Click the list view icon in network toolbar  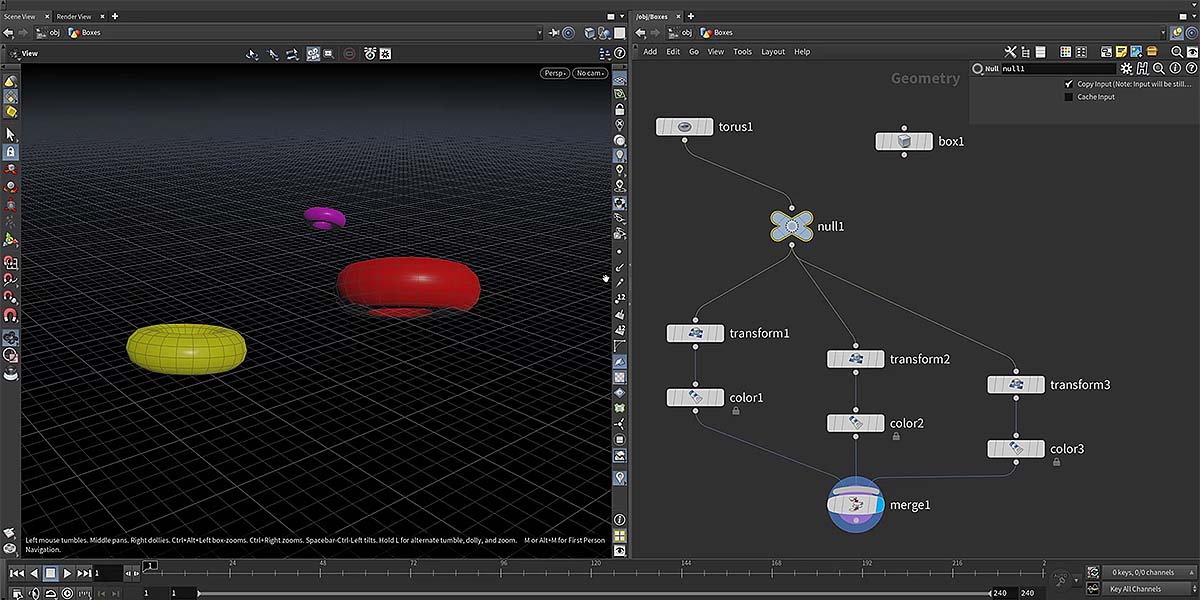1042,52
